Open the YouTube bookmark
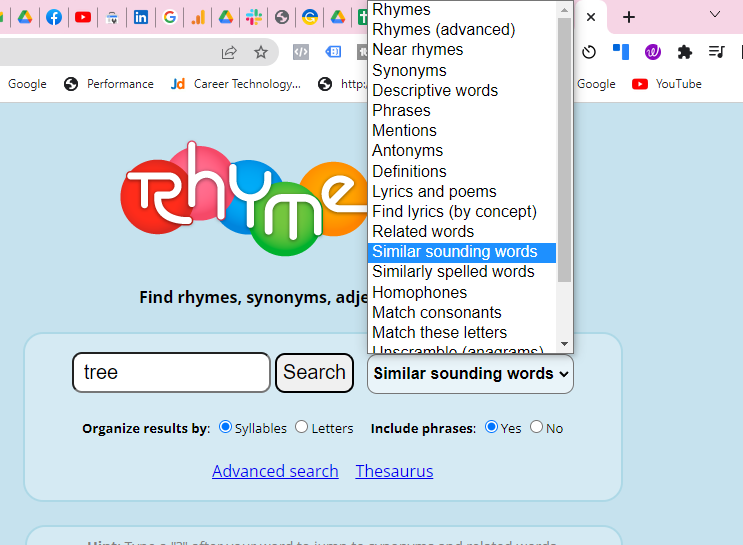The height and width of the screenshot is (545, 743). (x=667, y=84)
